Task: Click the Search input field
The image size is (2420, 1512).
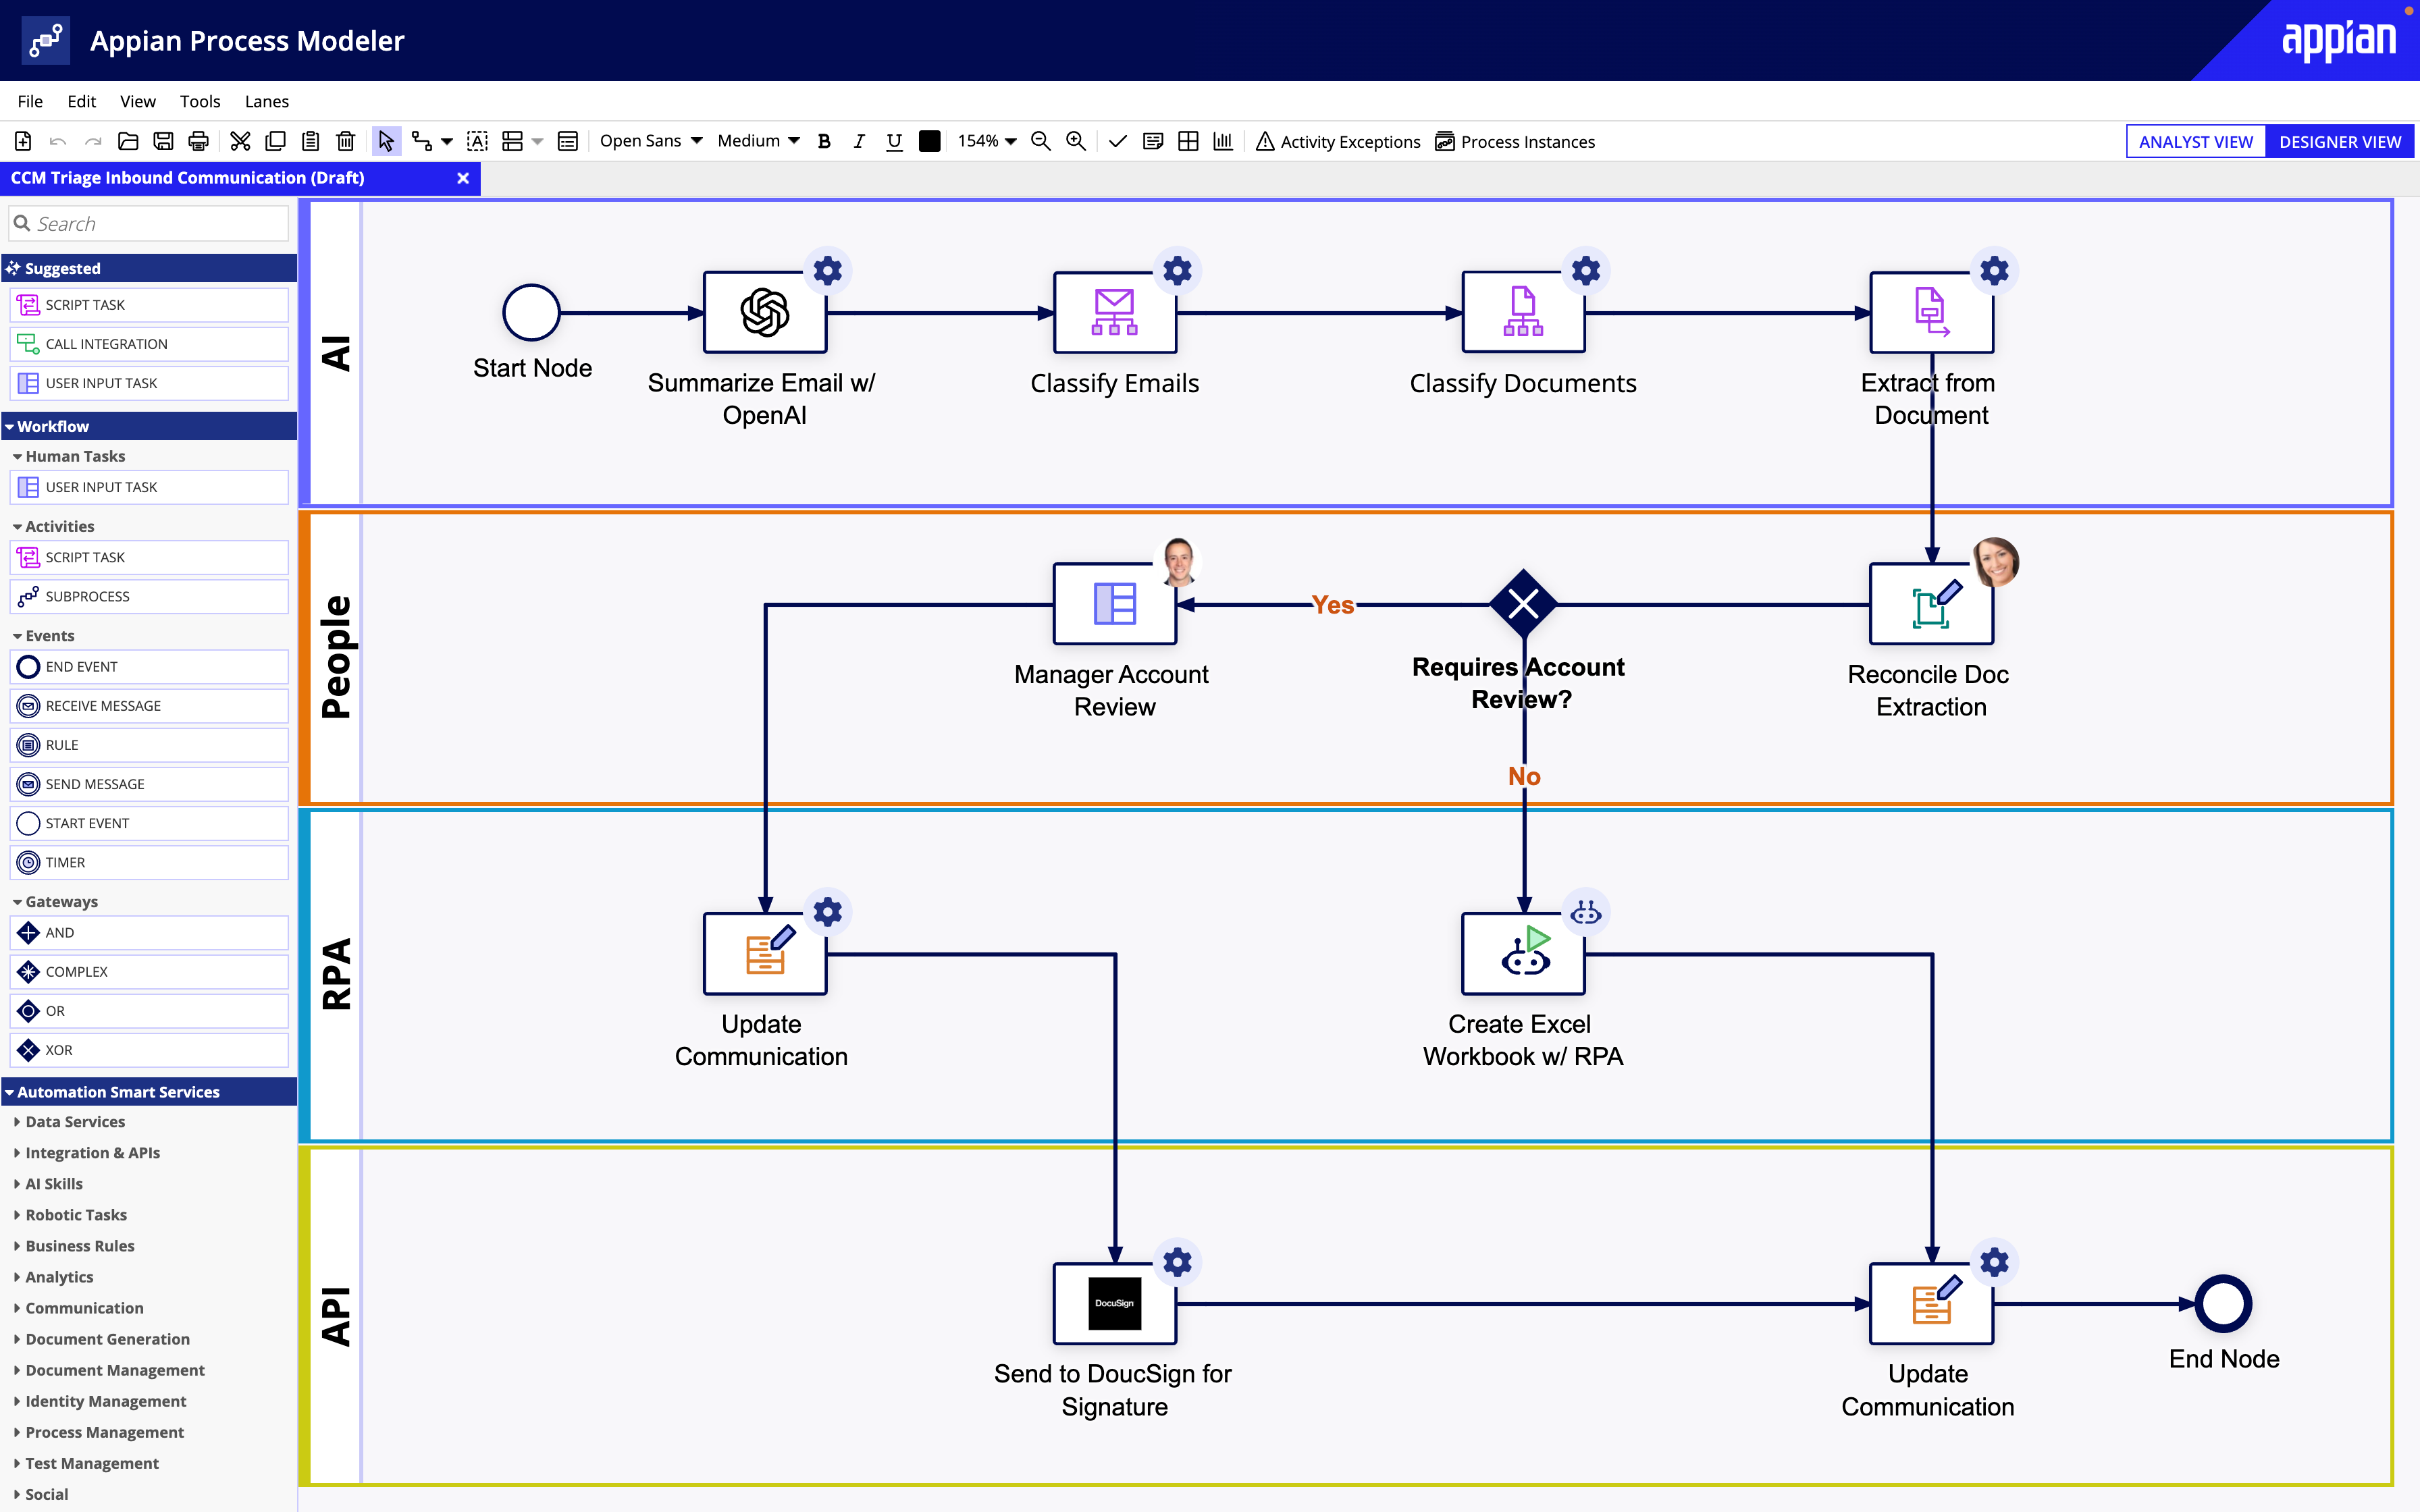Action: [150, 223]
